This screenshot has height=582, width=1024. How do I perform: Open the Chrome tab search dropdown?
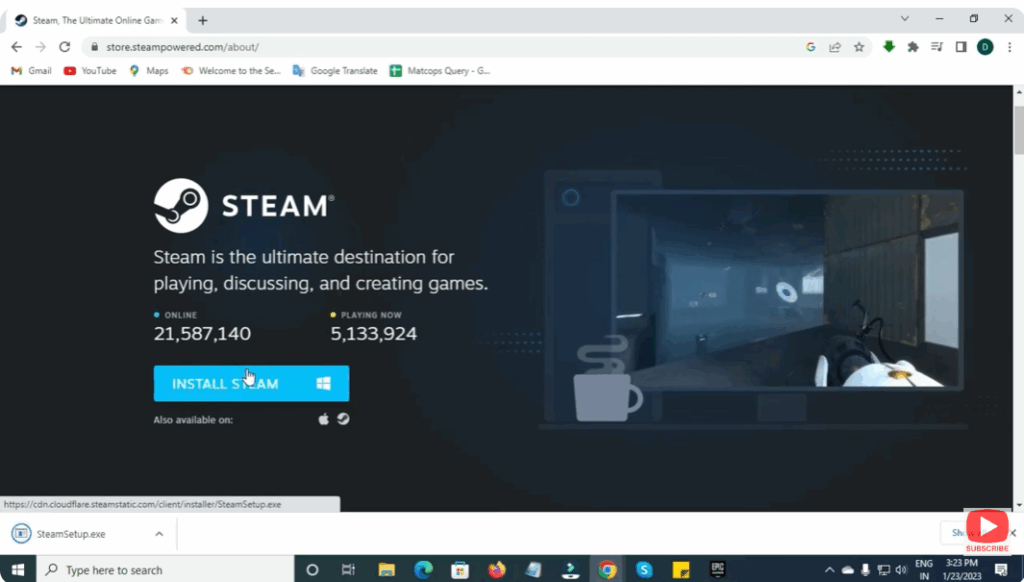[904, 18]
